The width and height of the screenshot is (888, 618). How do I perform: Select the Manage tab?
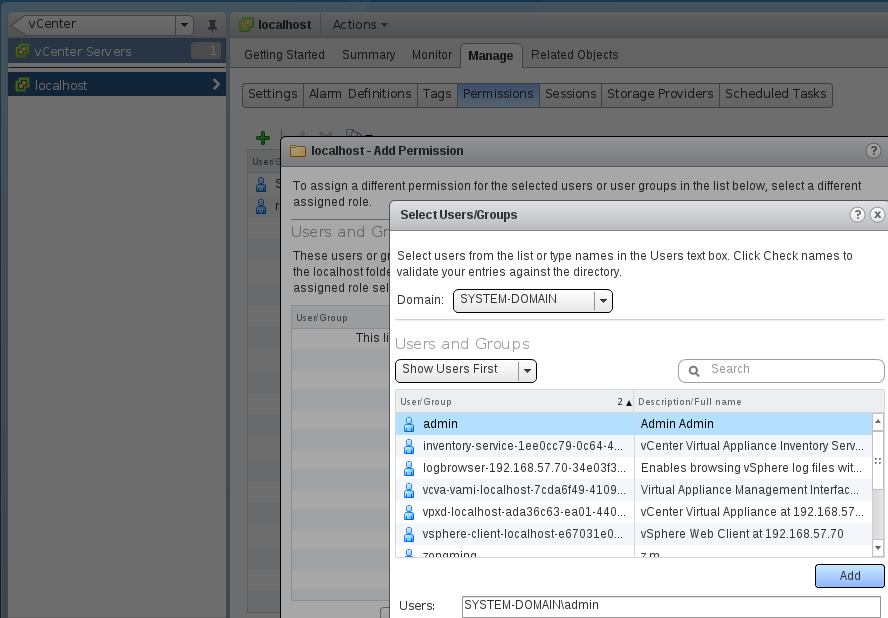(491, 56)
